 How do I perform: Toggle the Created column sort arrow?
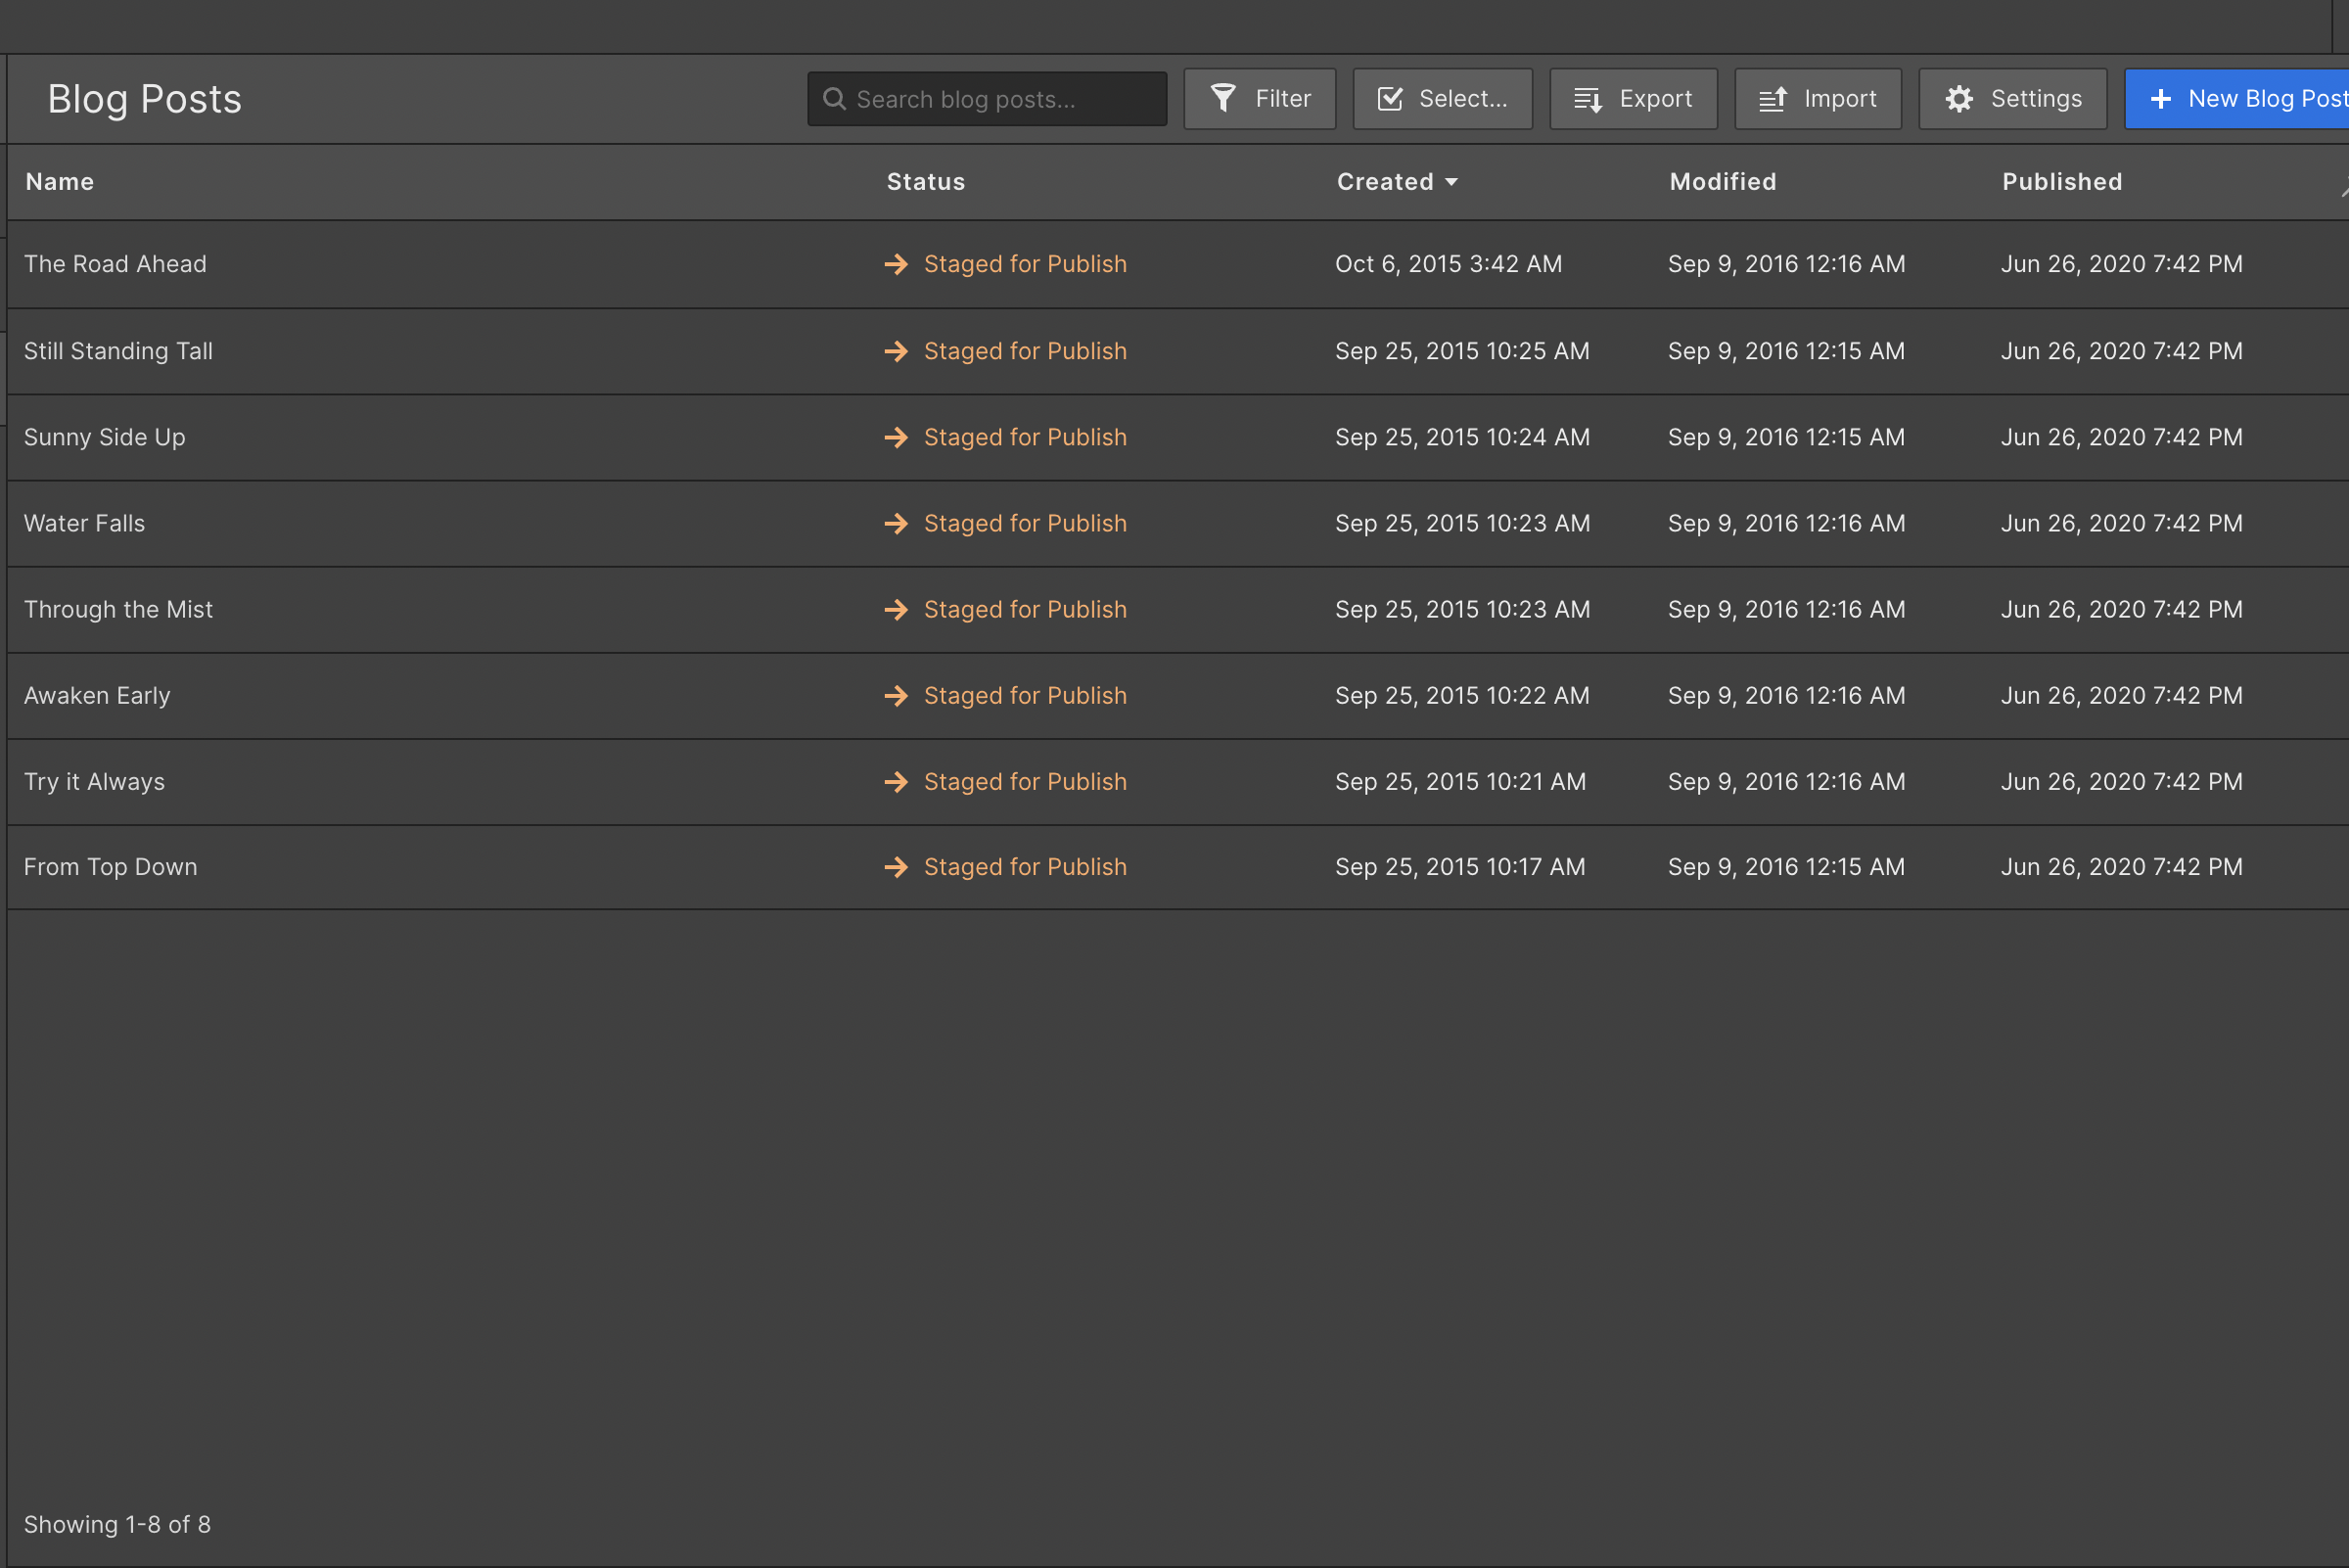(1451, 182)
